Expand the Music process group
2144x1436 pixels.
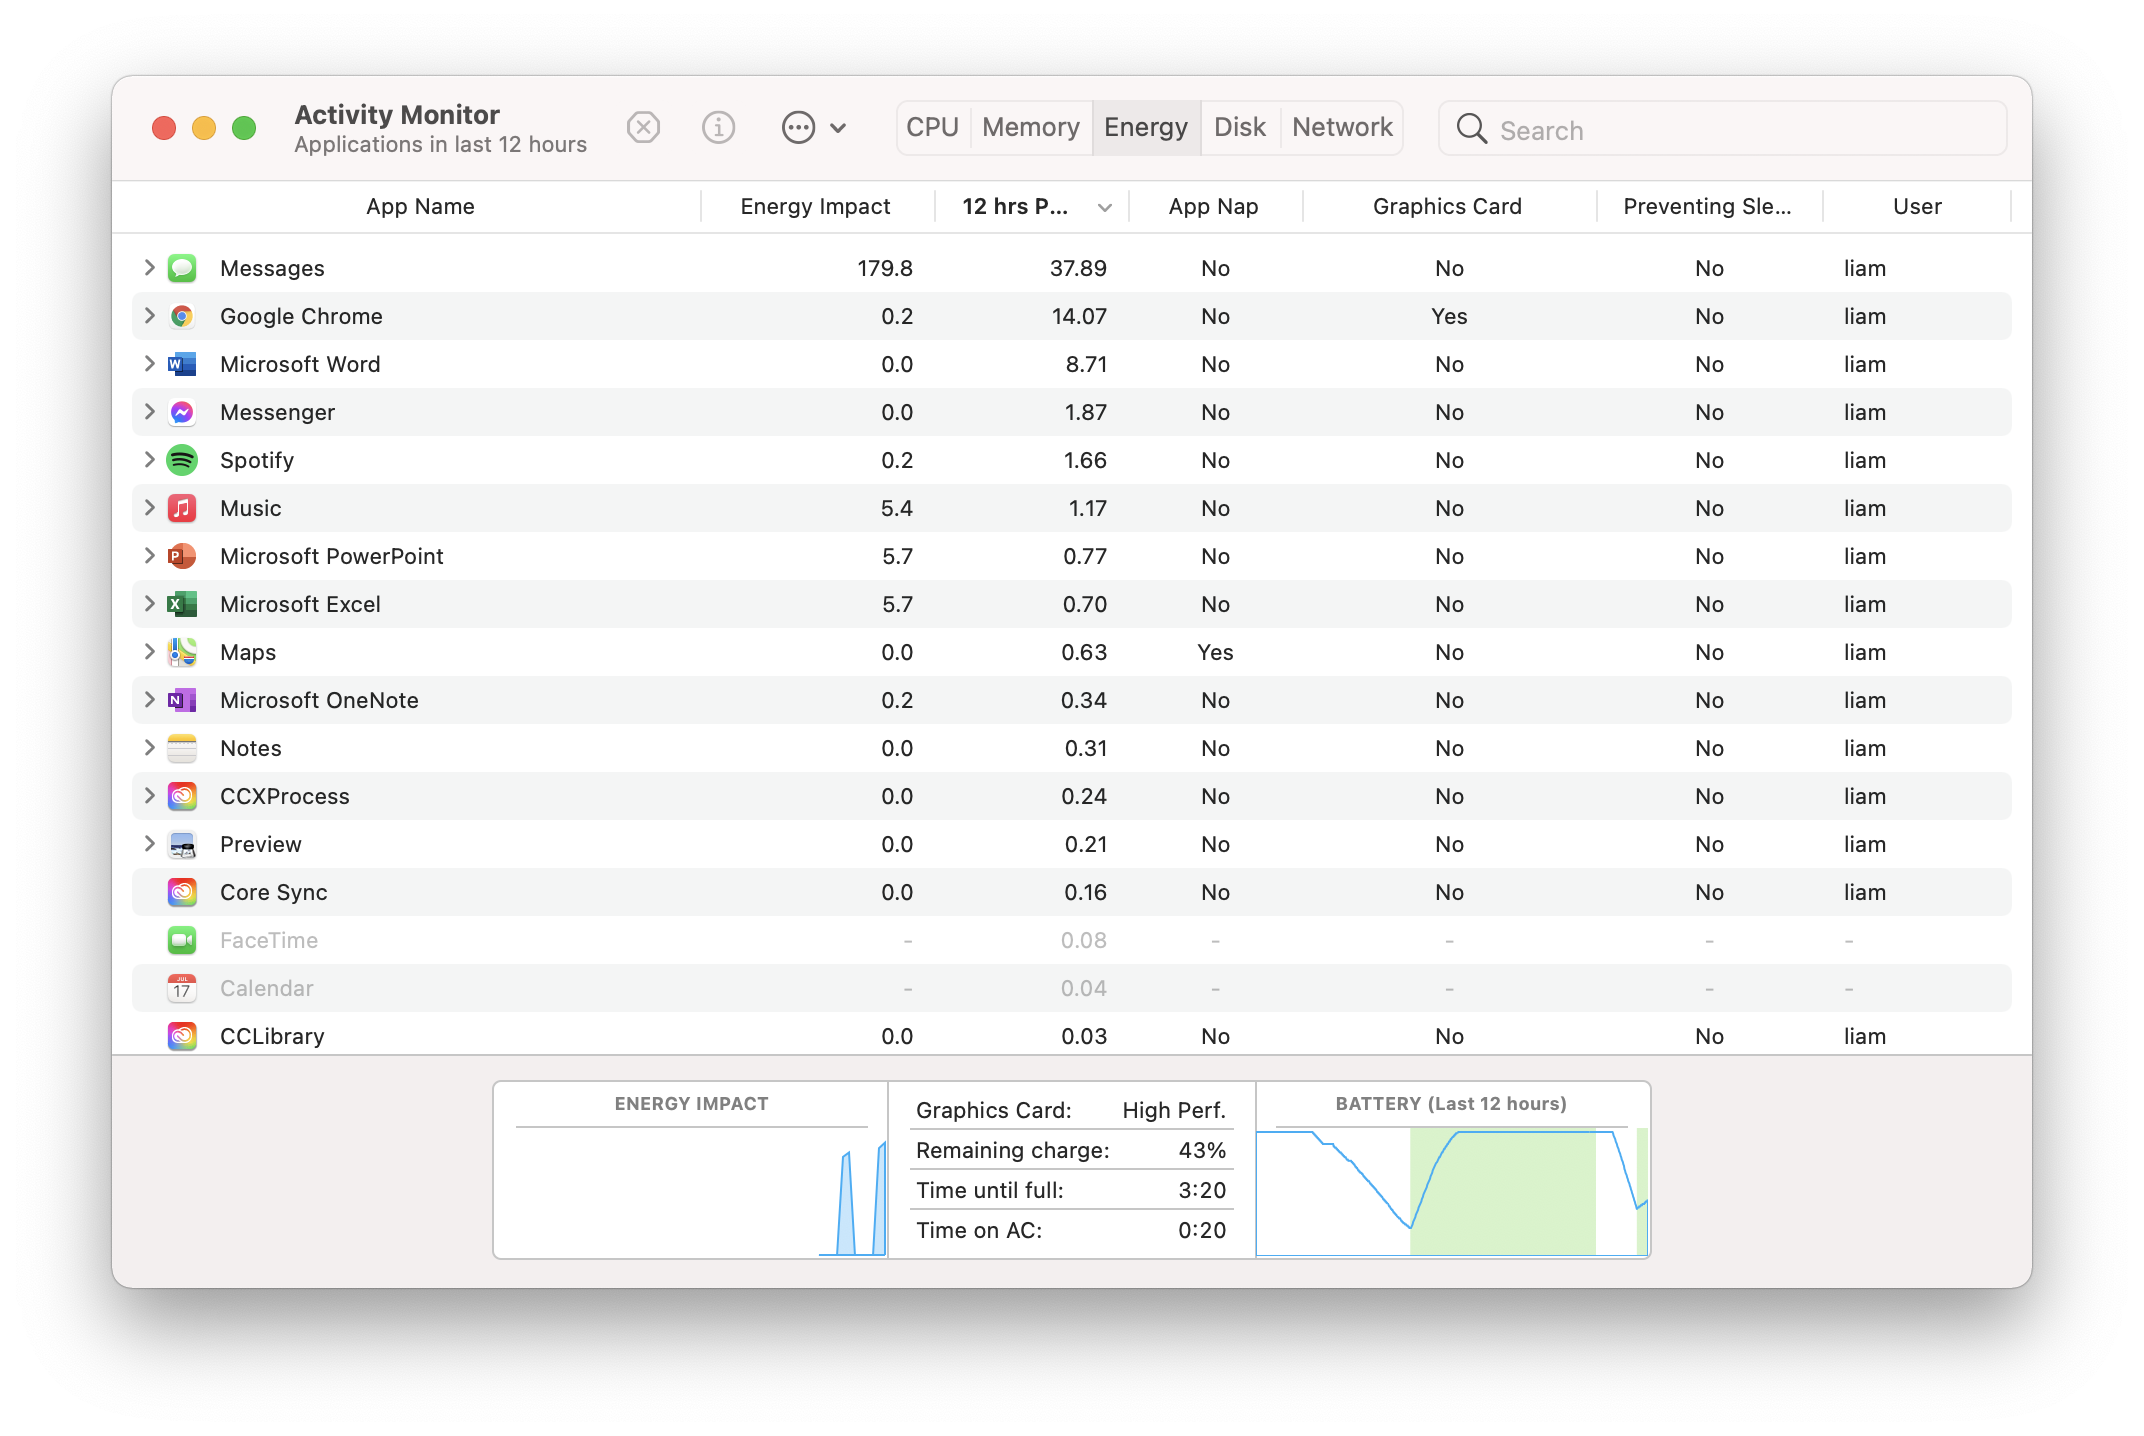point(149,507)
